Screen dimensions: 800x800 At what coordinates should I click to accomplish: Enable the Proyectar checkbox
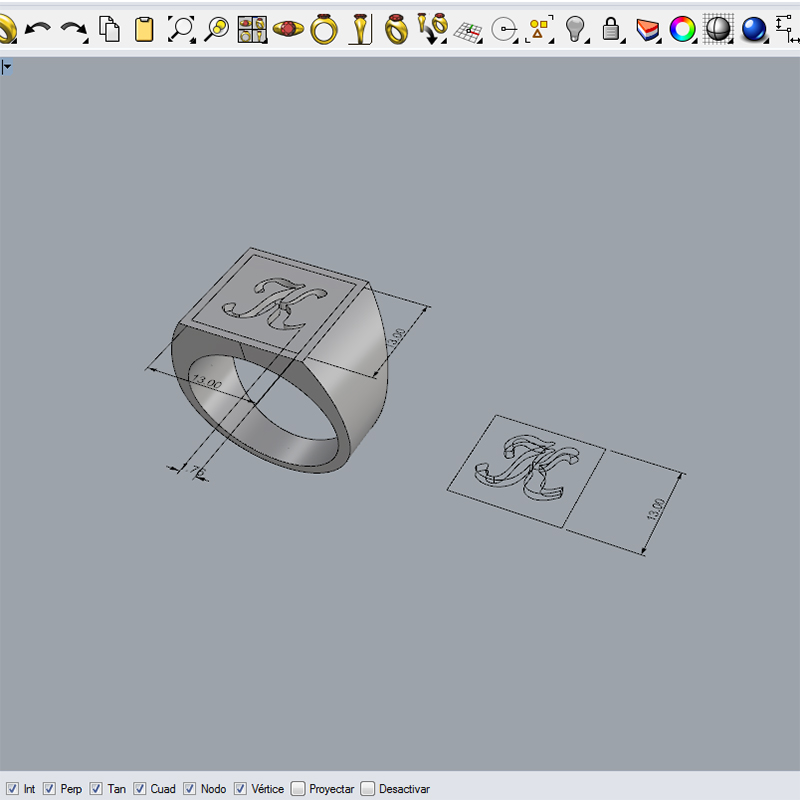(298, 789)
